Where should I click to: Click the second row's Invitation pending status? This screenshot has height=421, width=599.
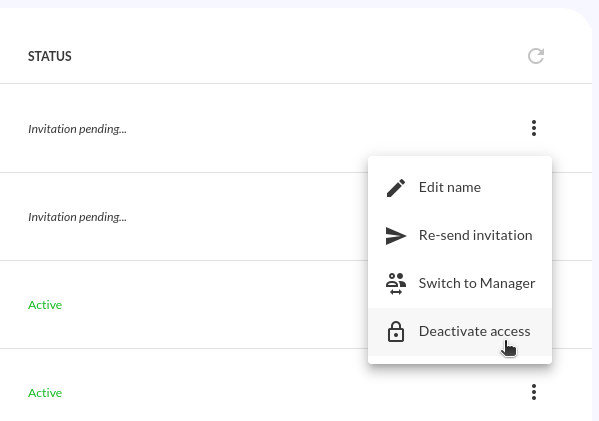[77, 217]
